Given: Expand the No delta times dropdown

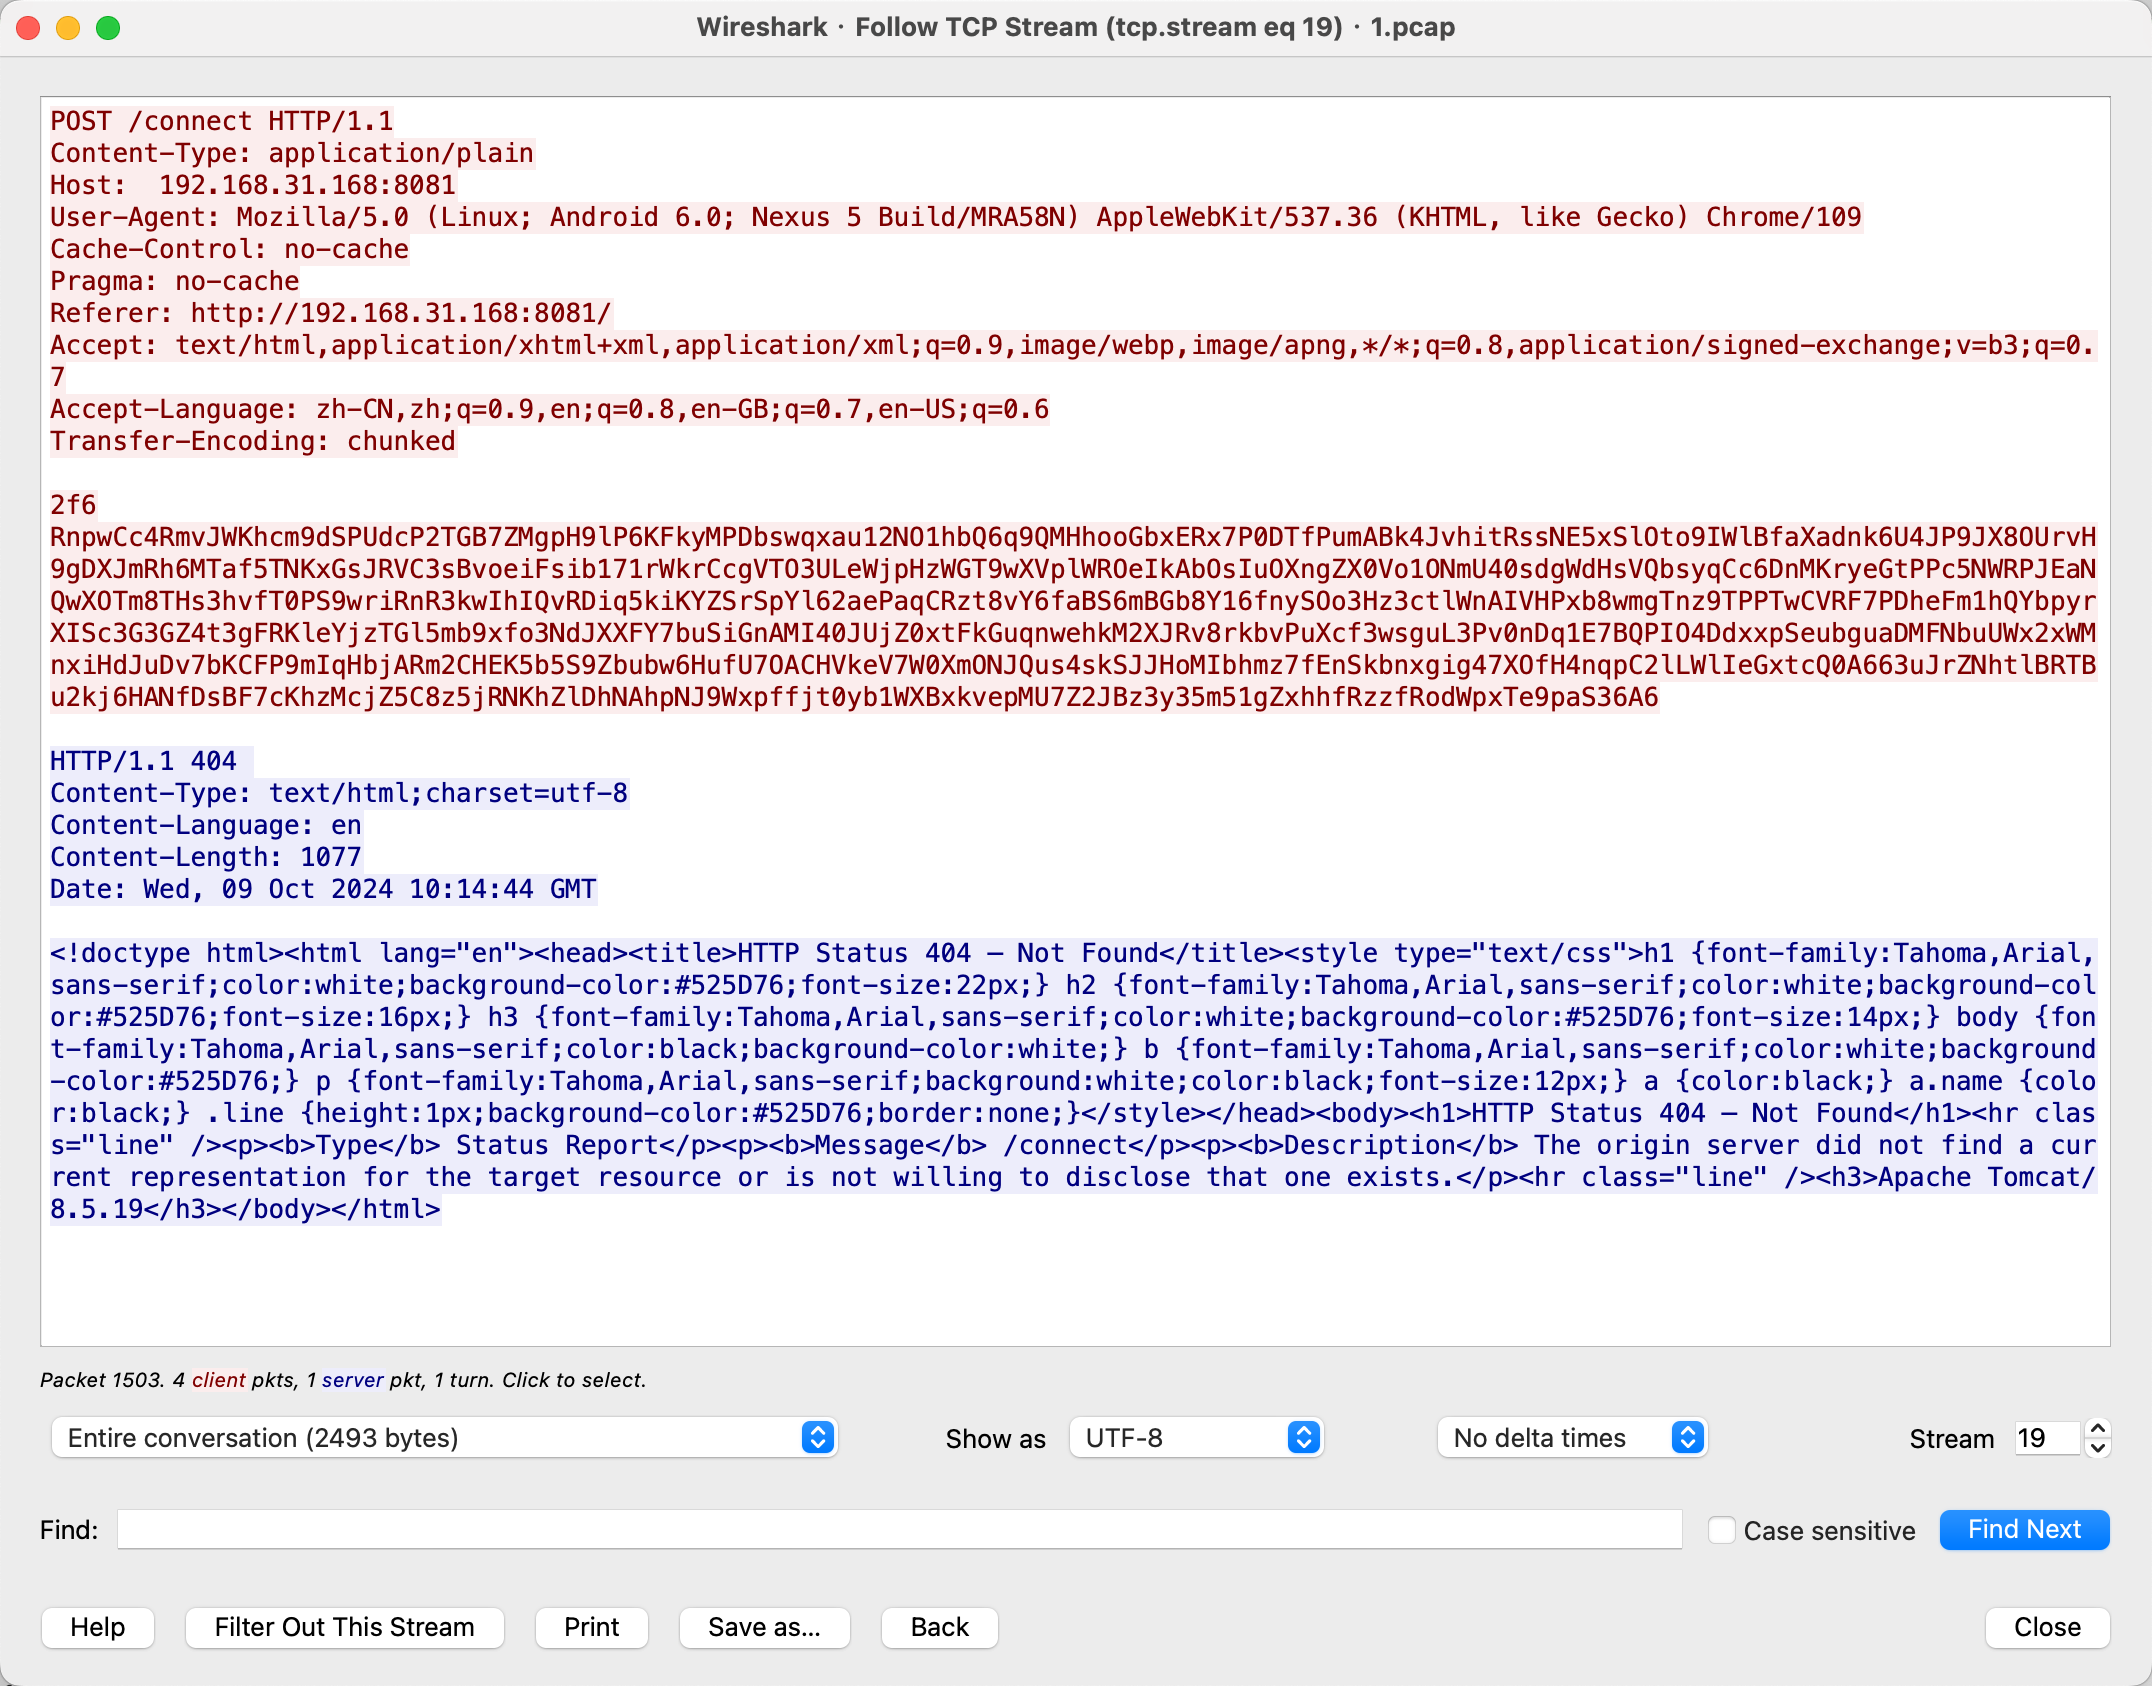Looking at the screenshot, I should pos(1571,1438).
